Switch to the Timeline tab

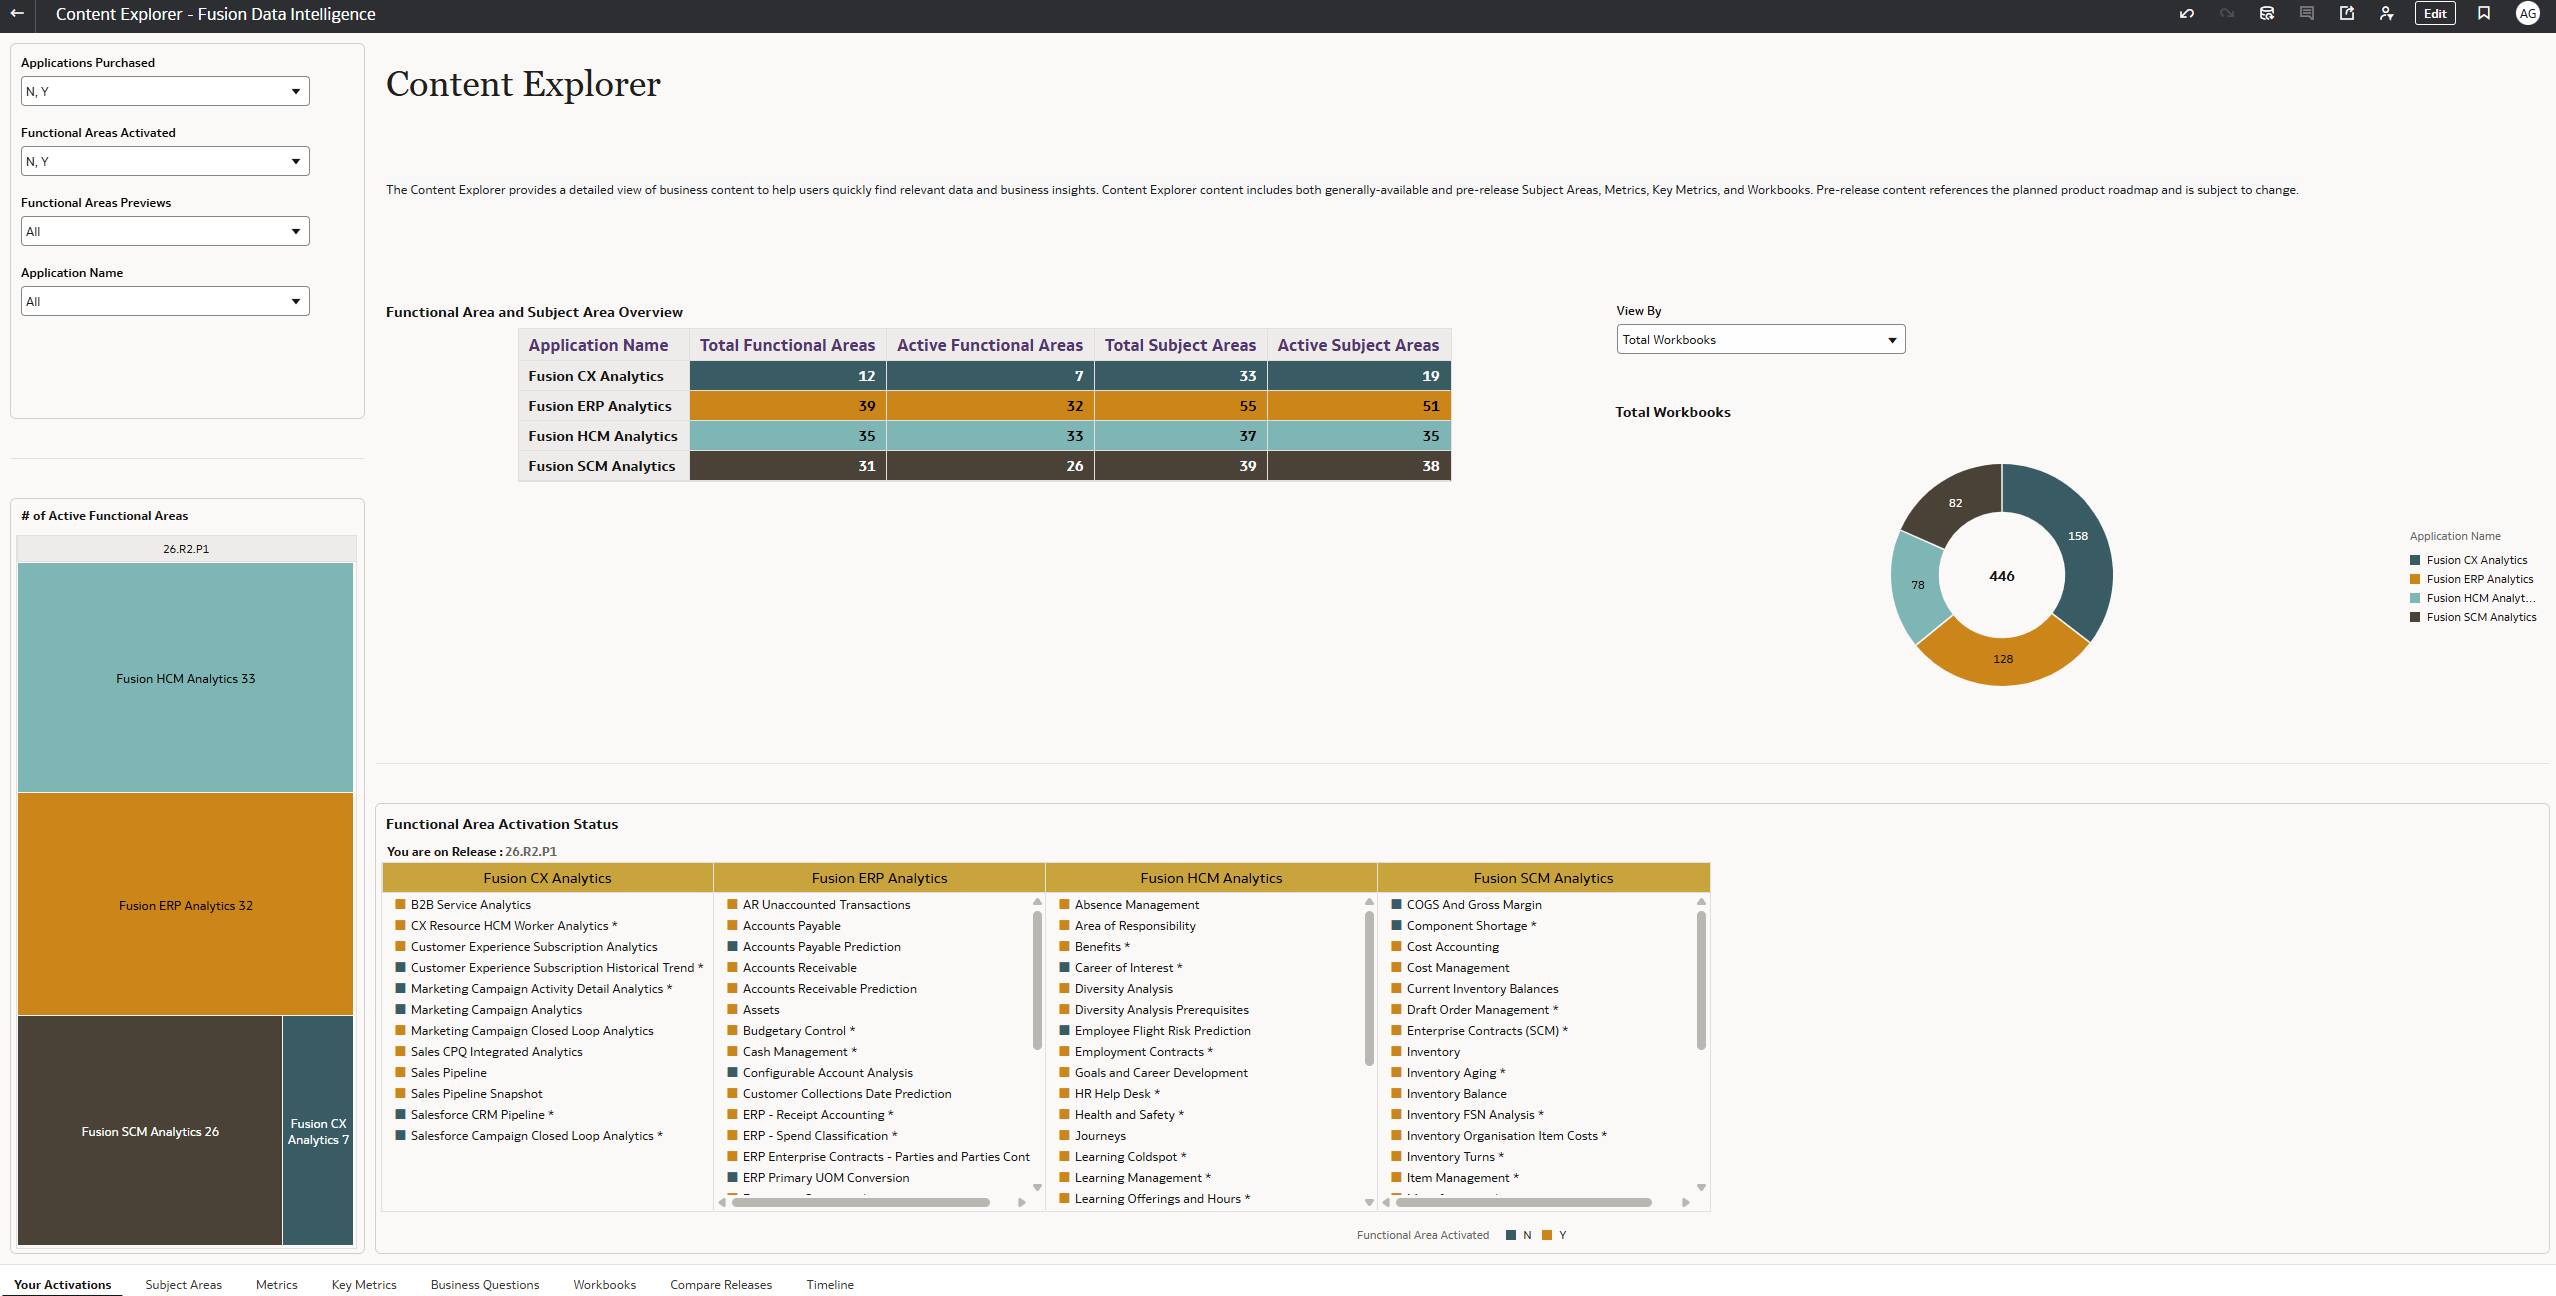click(830, 1285)
